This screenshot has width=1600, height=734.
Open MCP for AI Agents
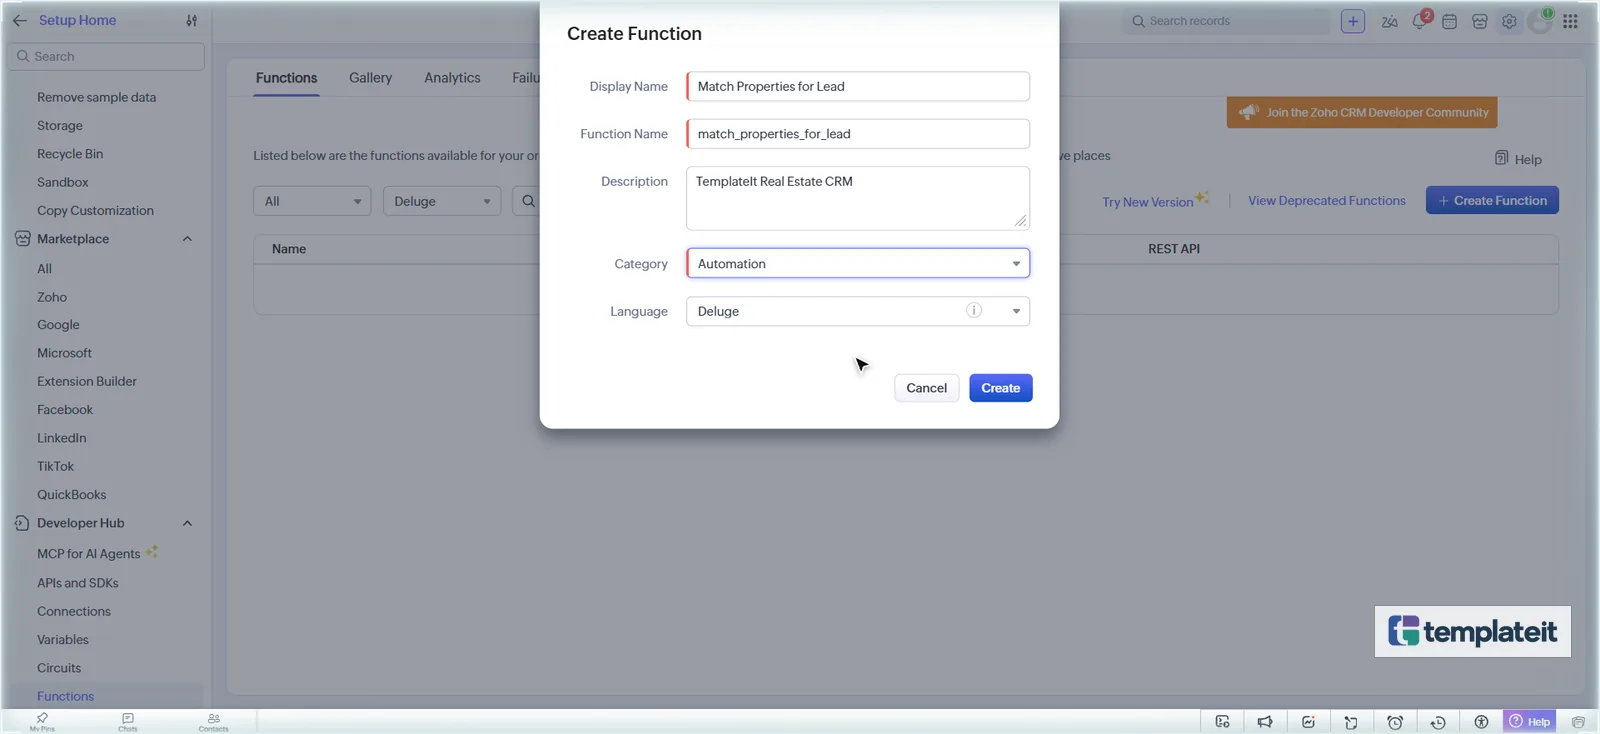(89, 554)
